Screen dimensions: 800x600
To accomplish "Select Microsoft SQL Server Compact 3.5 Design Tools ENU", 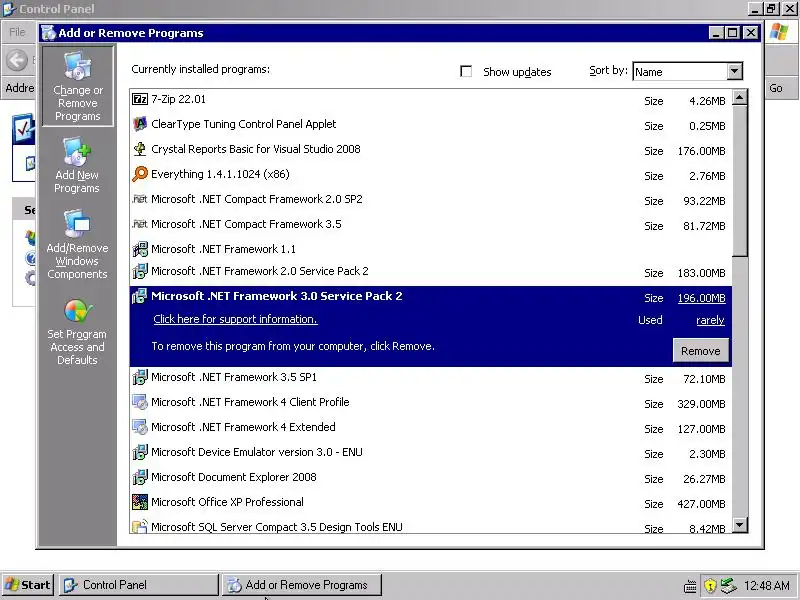I will pos(431,525).
